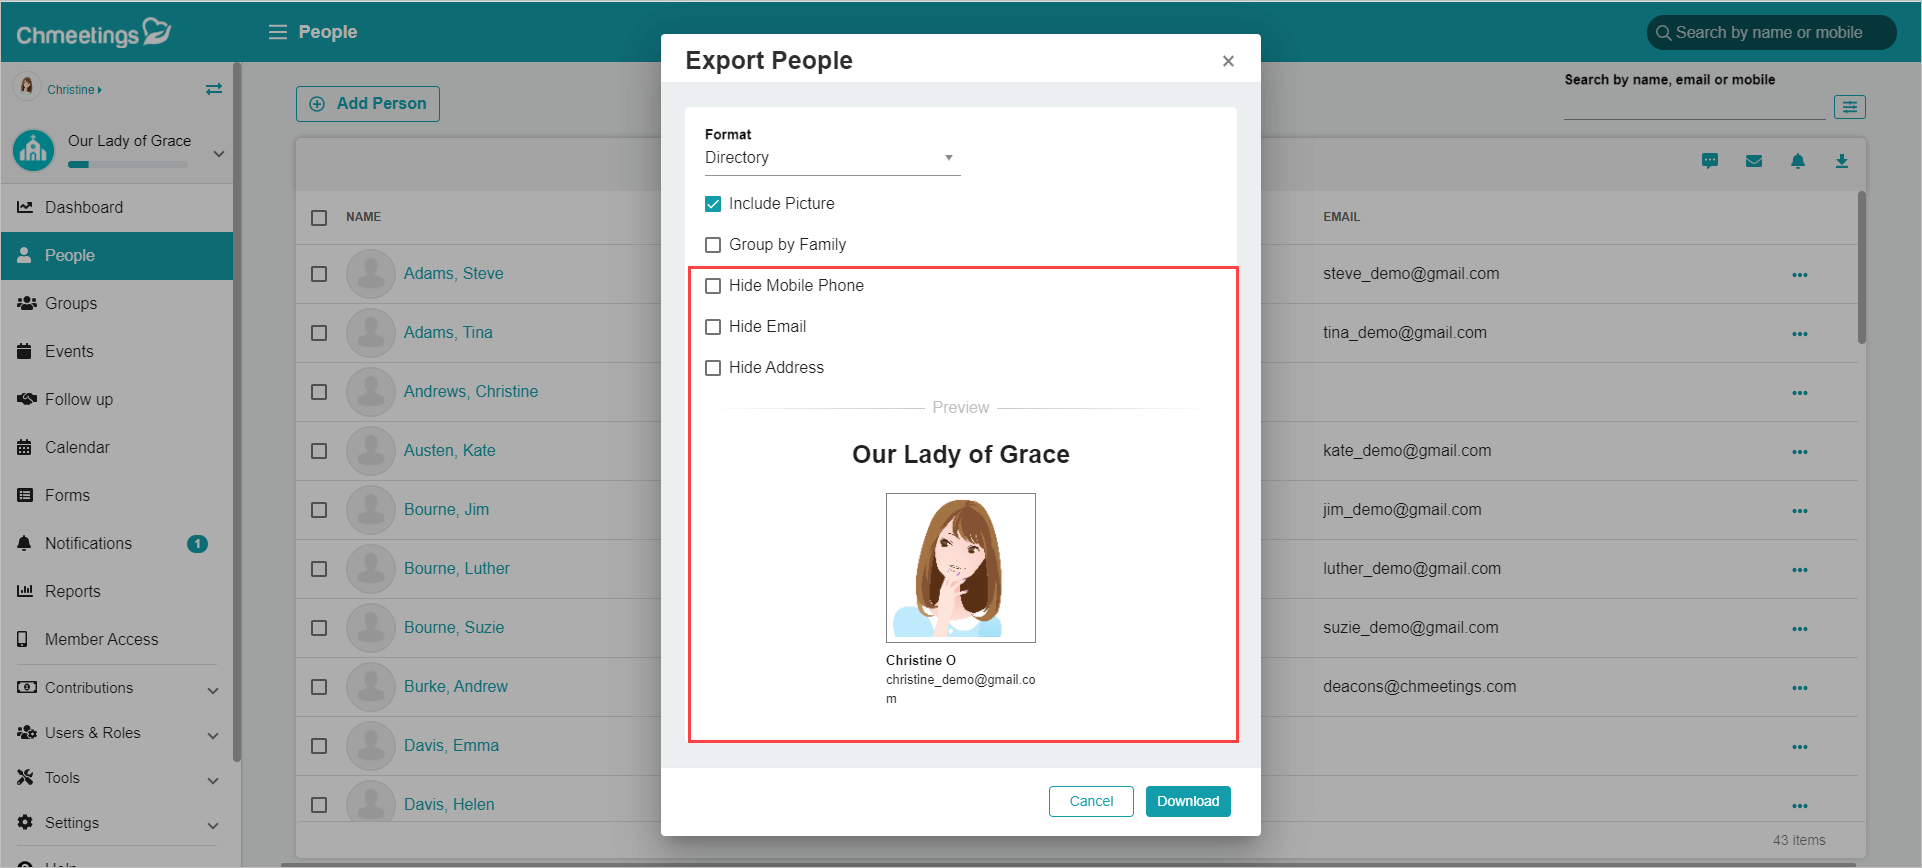Open more options for Bourne, Luther
Screen dimensions: 1922x868
coord(1800,570)
